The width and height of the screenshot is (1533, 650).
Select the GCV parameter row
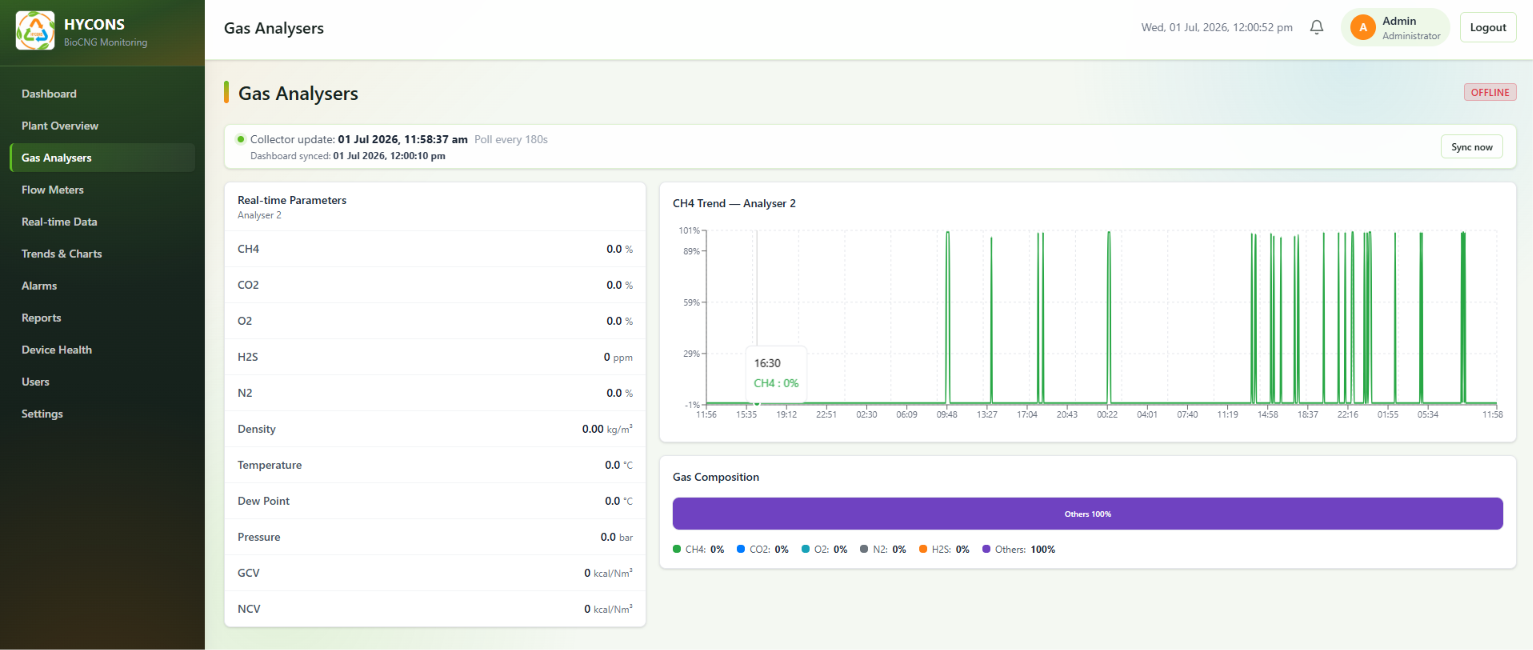[435, 573]
